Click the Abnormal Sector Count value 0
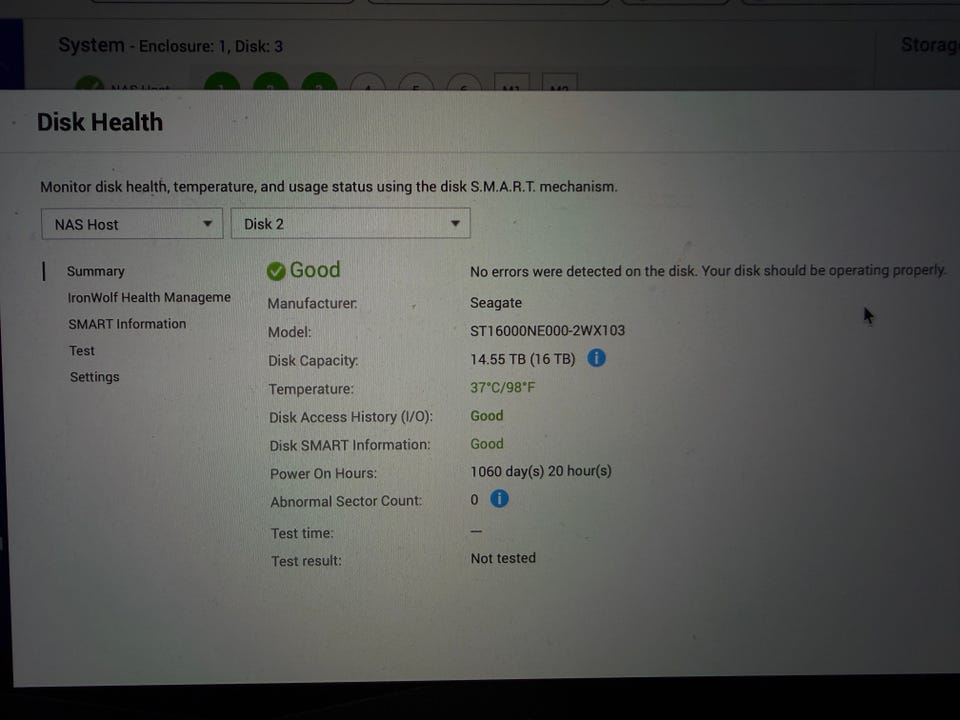Screen dimensions: 960x720 (474, 500)
